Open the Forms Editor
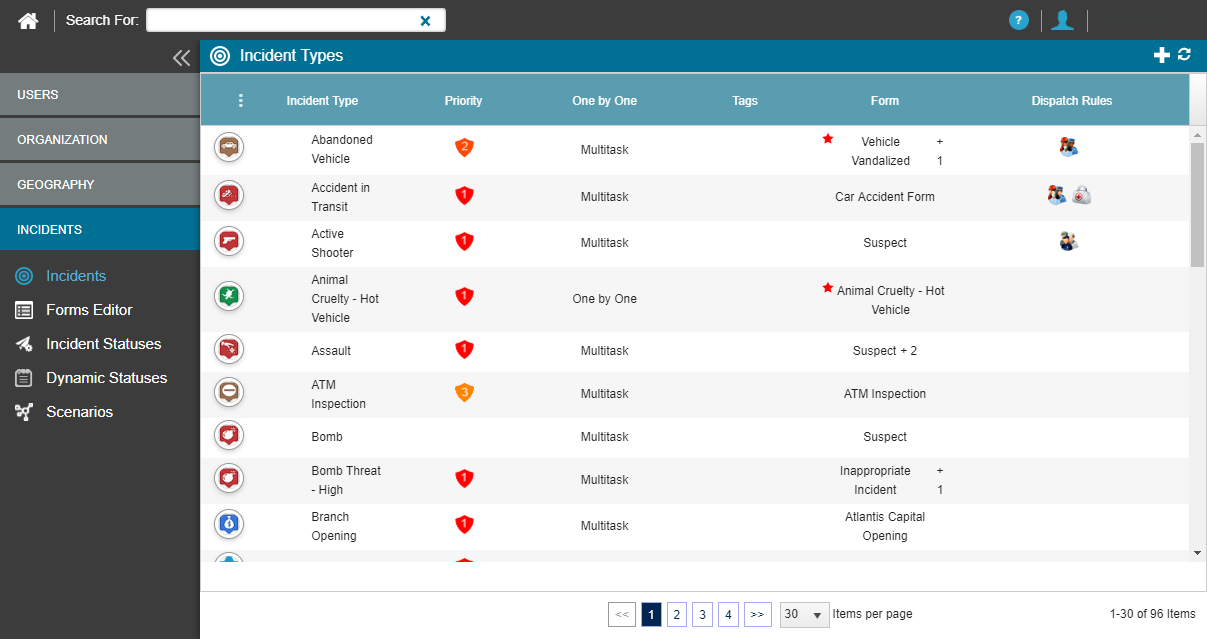1207x639 pixels. coord(89,310)
